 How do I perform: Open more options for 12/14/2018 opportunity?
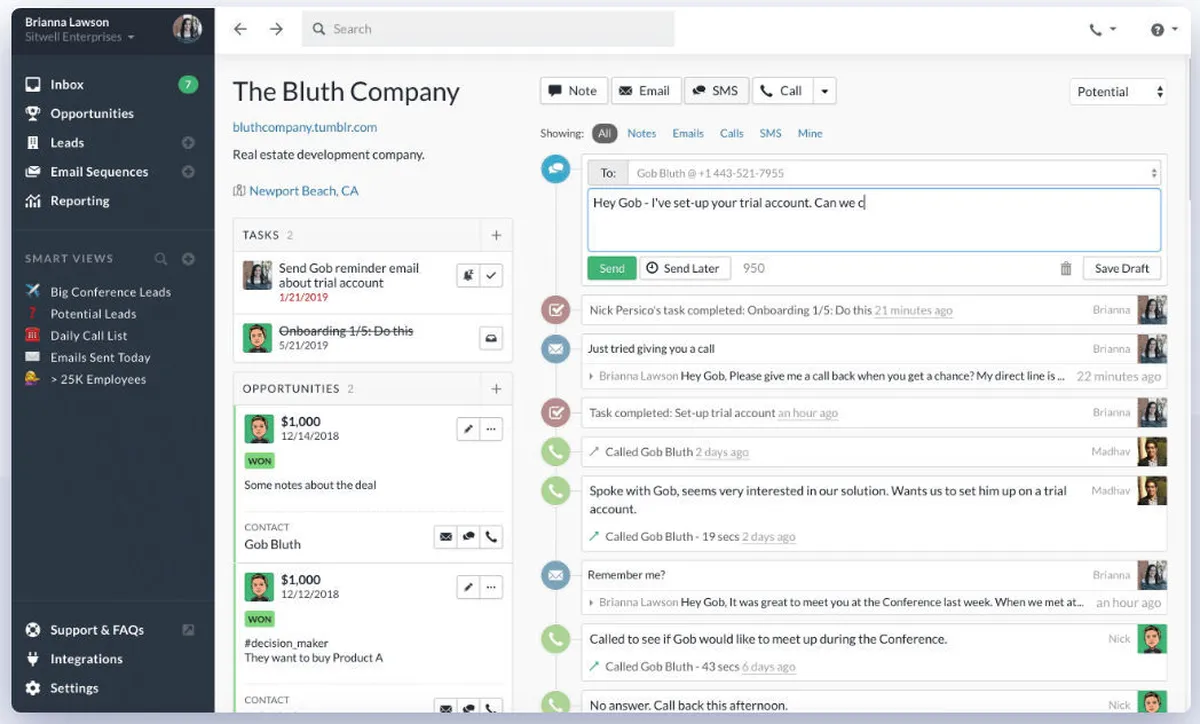[491, 429]
